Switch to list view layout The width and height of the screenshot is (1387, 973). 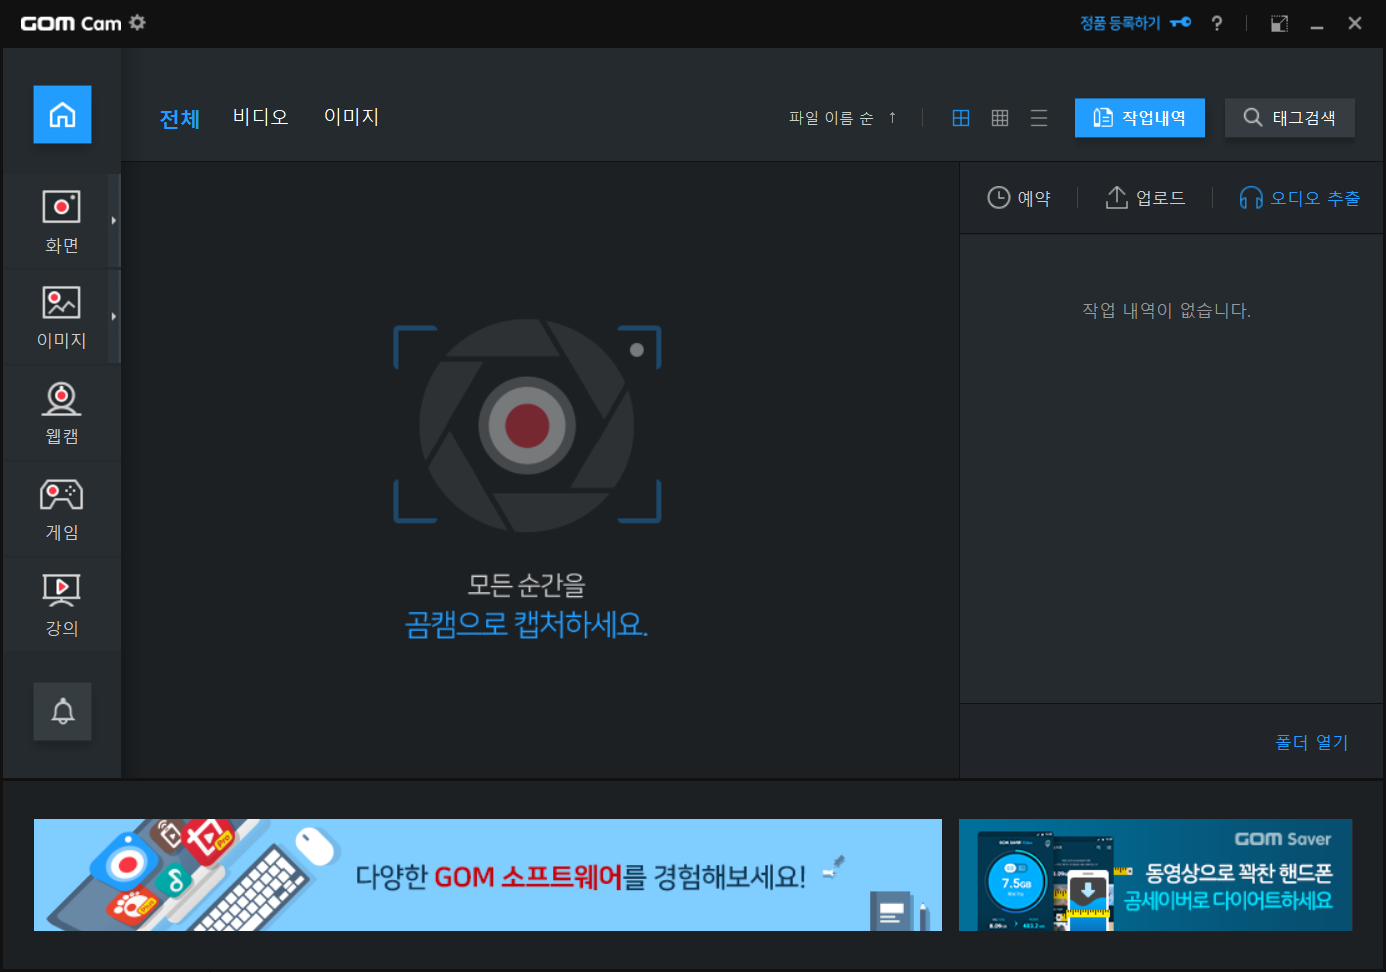1039,118
